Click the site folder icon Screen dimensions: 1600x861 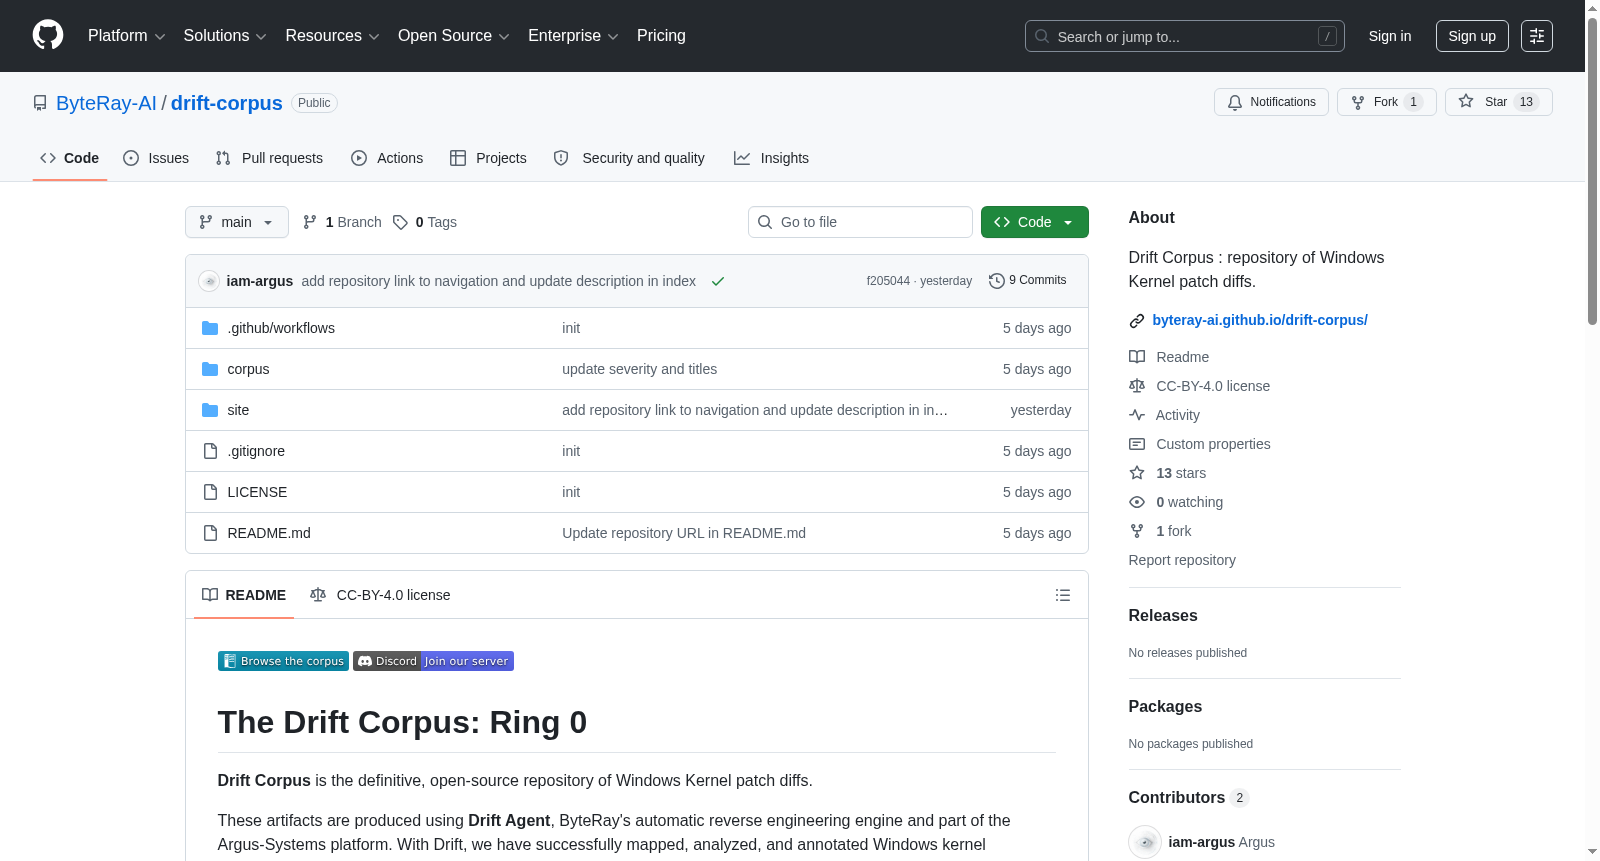210,410
